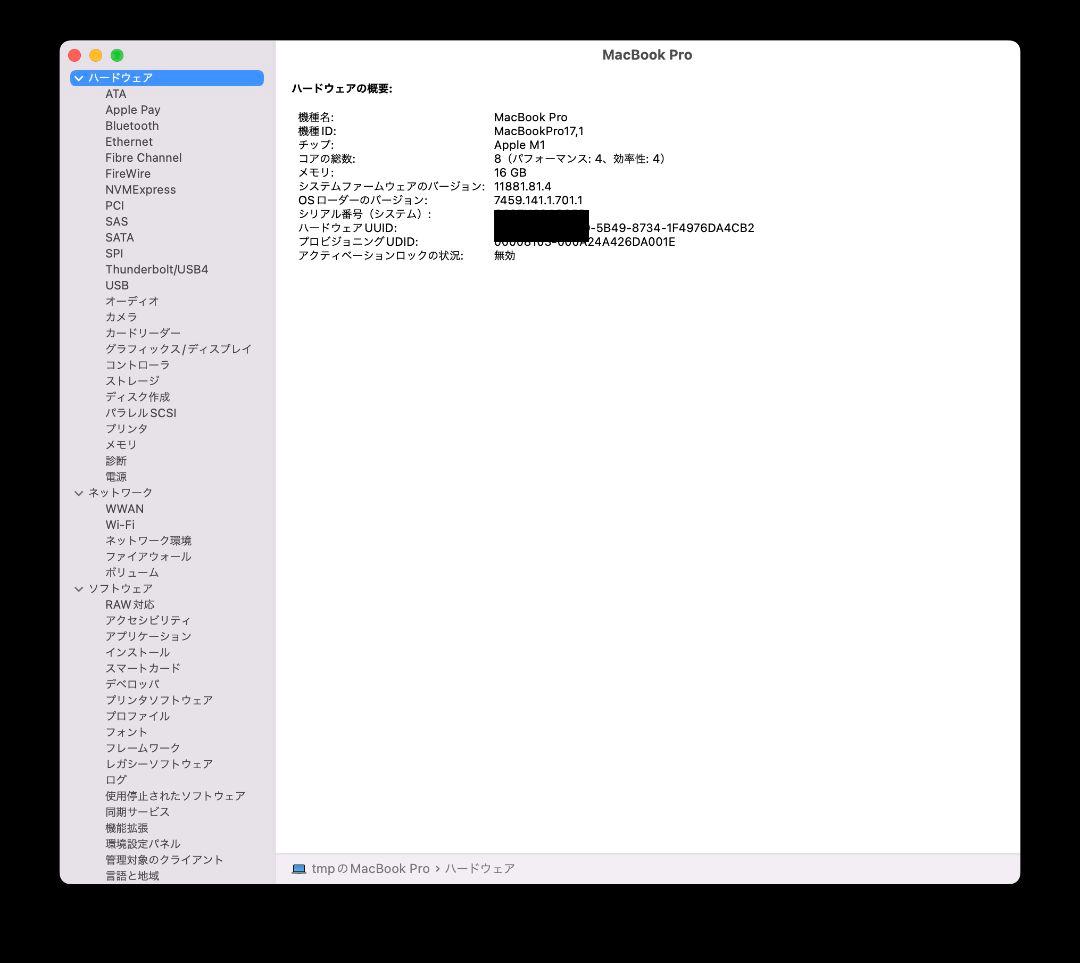
Task: Open the USB hardware report
Action: [x=115, y=285]
